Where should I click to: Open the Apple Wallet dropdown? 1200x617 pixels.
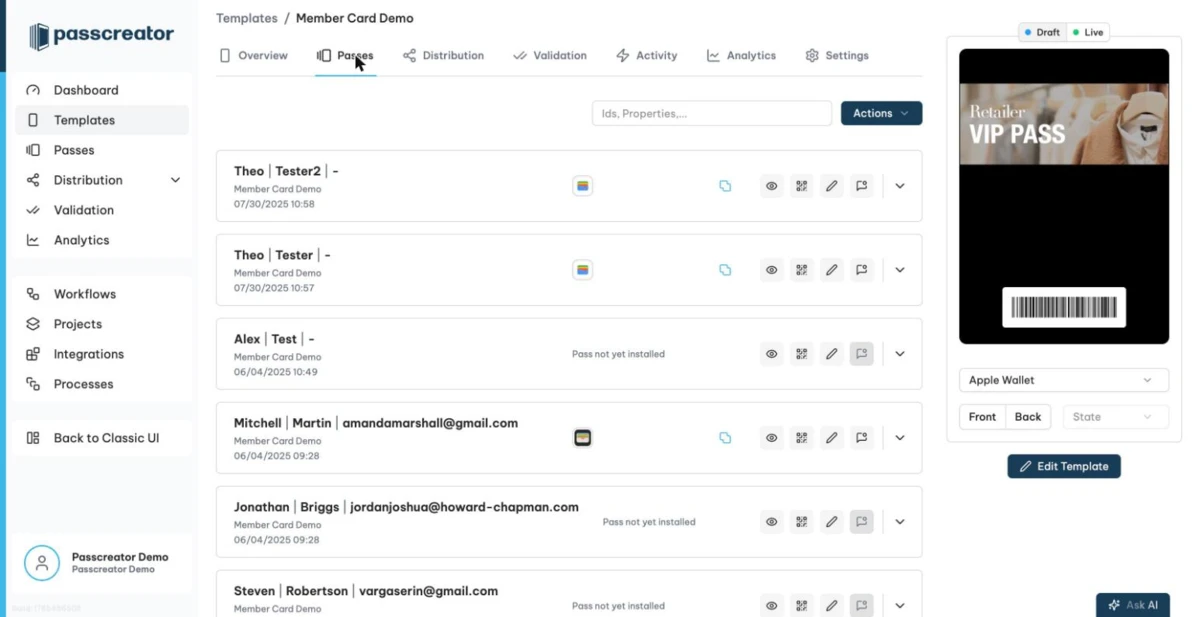pos(1063,380)
